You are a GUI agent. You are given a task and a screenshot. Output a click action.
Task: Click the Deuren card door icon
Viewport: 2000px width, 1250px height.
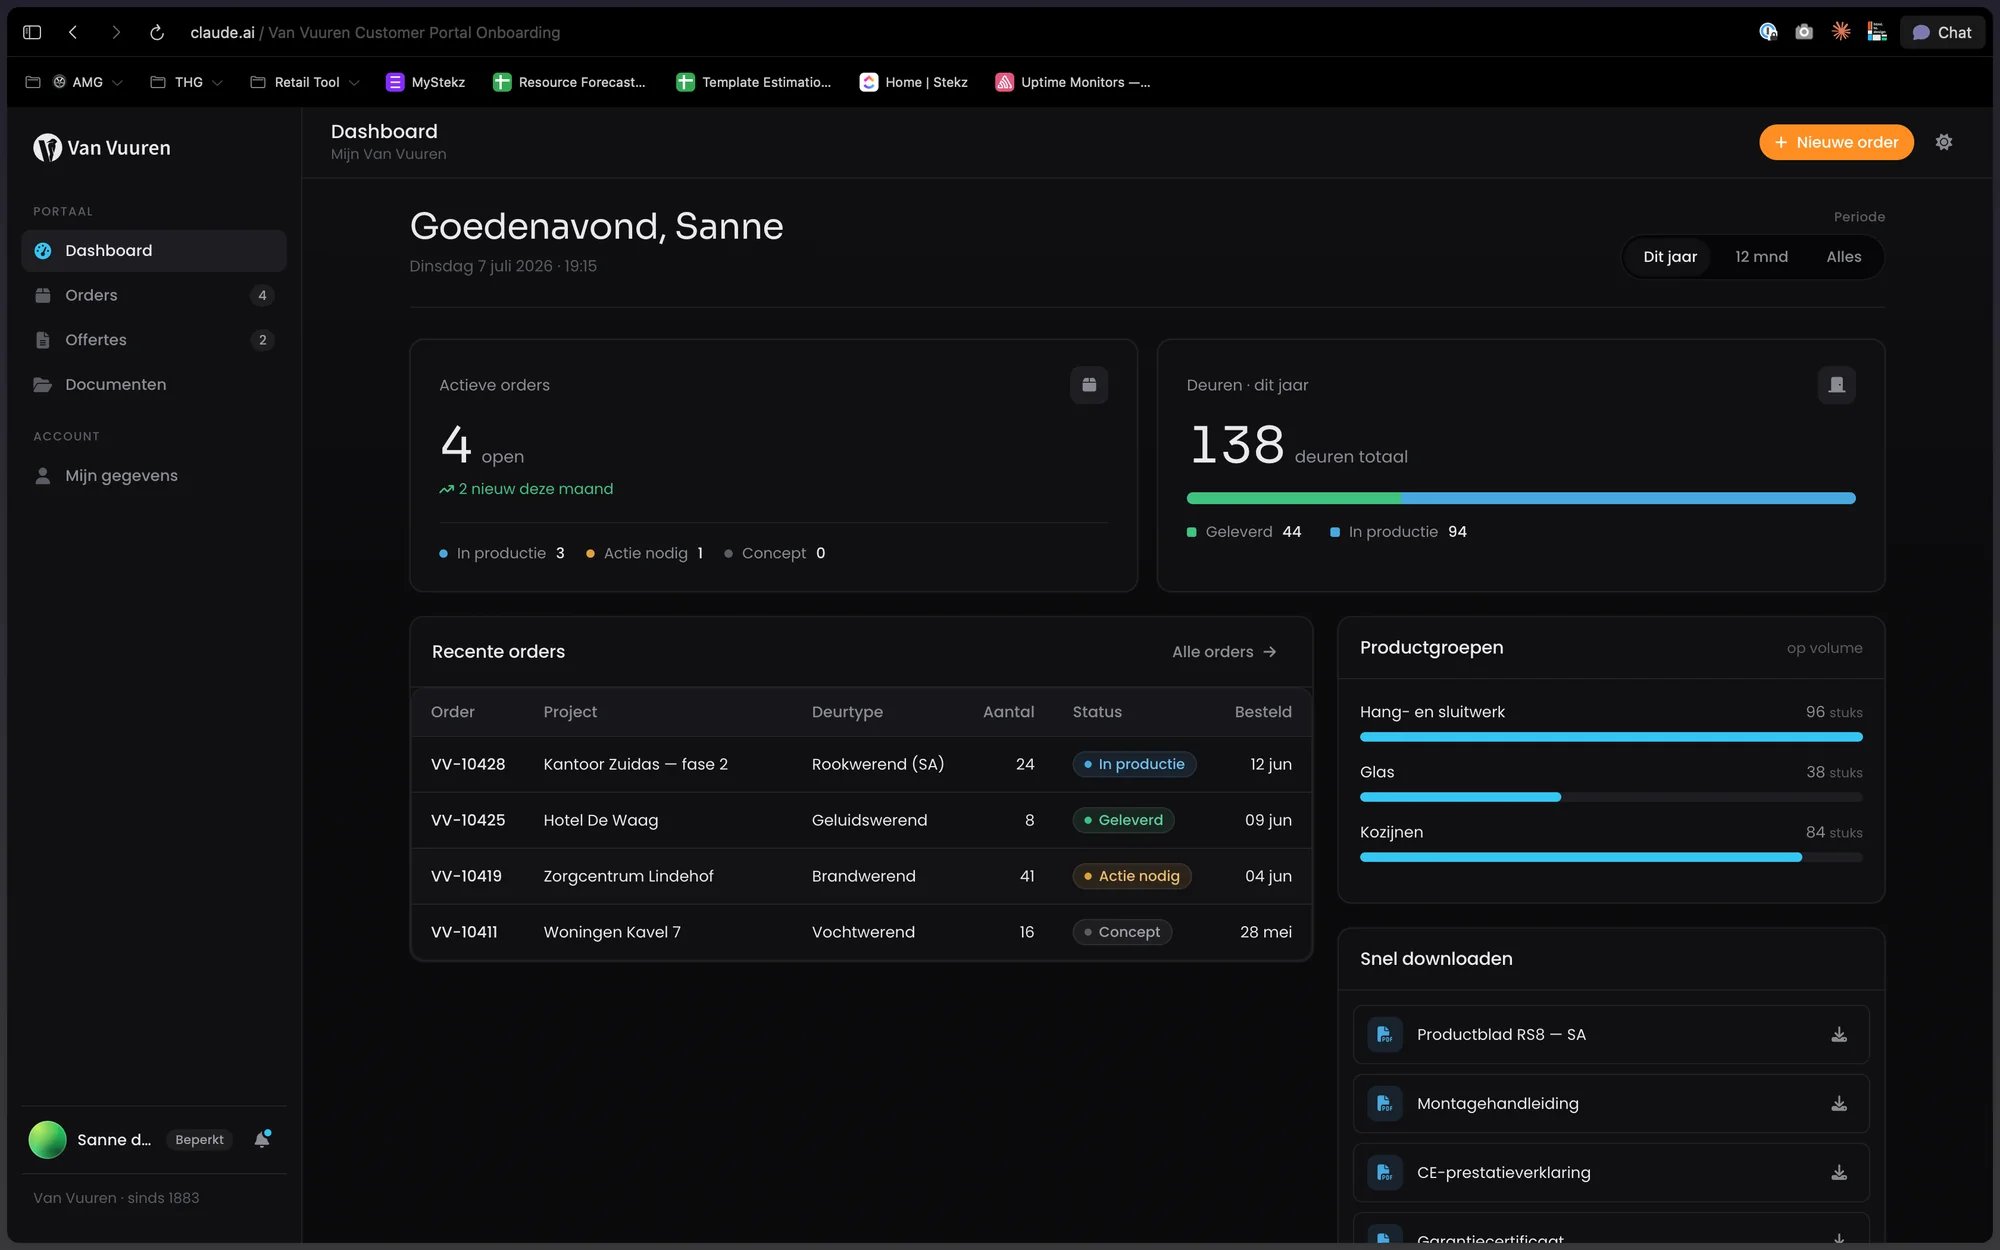click(x=1836, y=385)
